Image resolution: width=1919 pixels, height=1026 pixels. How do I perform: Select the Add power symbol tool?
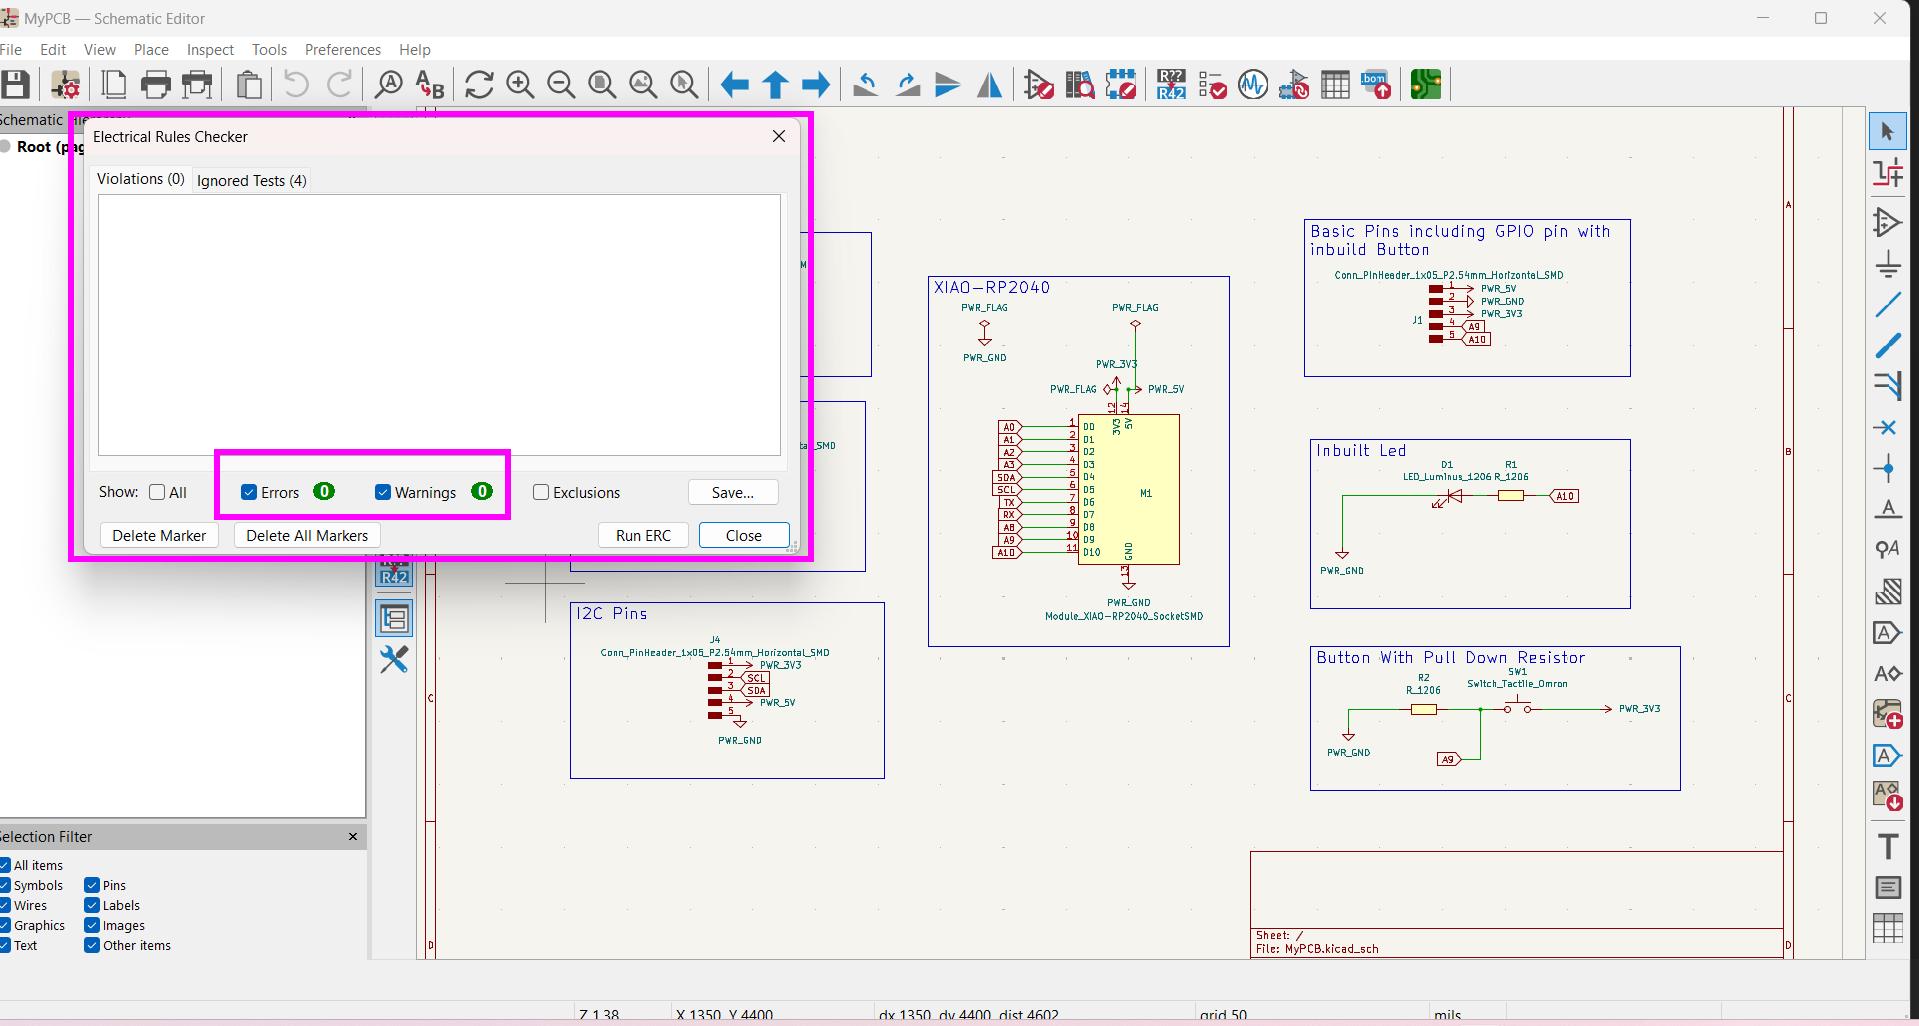coord(1887,264)
